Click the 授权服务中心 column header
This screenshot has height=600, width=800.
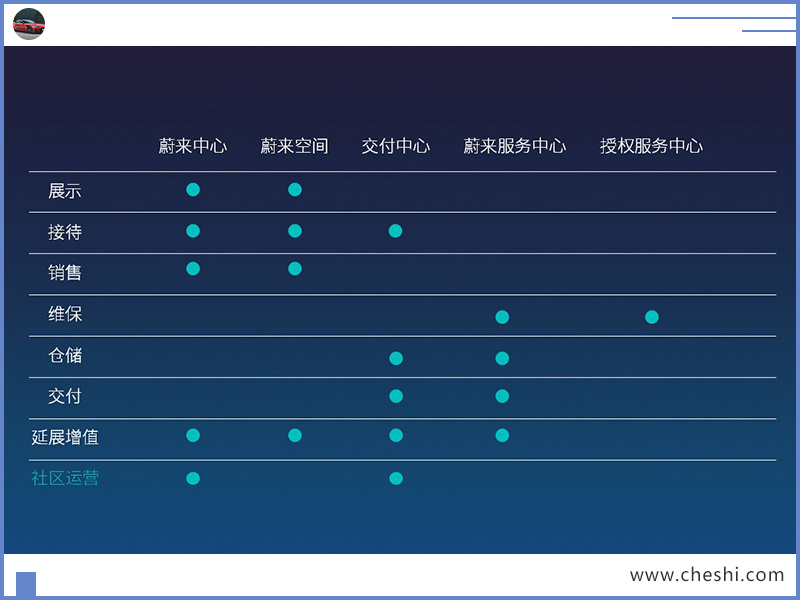coord(652,146)
